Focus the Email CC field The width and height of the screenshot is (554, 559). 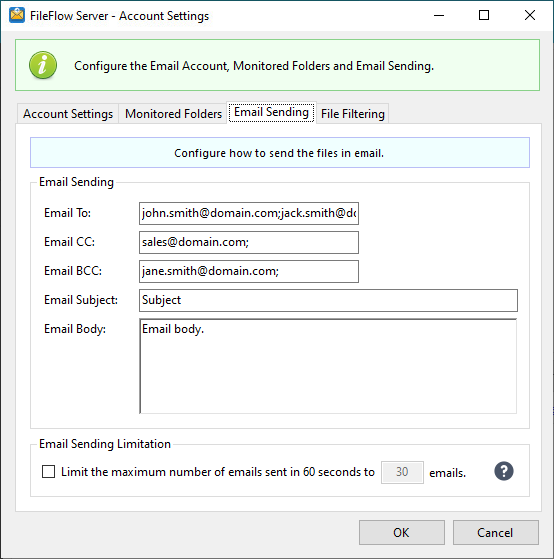pyautogui.click(x=249, y=242)
